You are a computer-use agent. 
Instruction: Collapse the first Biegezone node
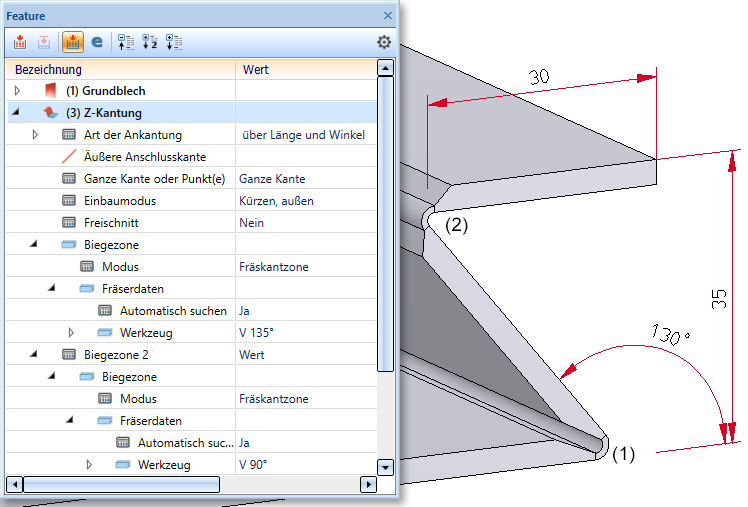tap(33, 244)
